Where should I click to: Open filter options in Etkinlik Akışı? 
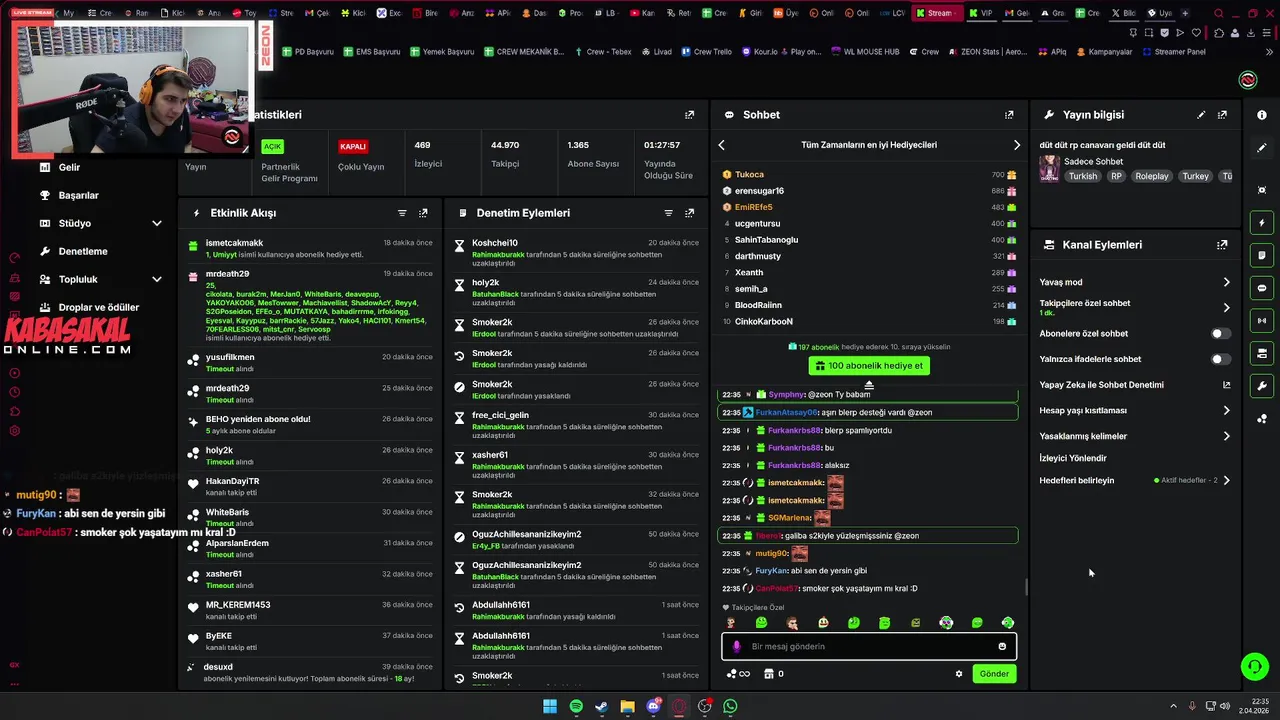402,213
